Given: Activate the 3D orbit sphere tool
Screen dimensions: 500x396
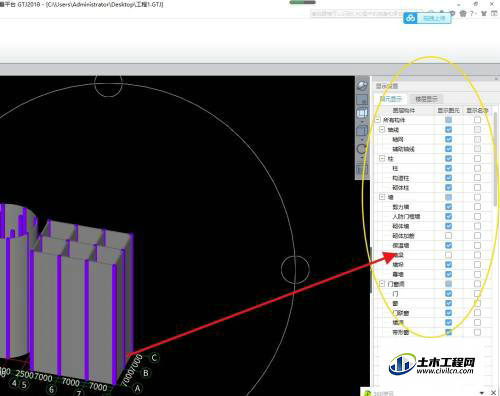Looking at the screenshot, I should click(362, 85).
